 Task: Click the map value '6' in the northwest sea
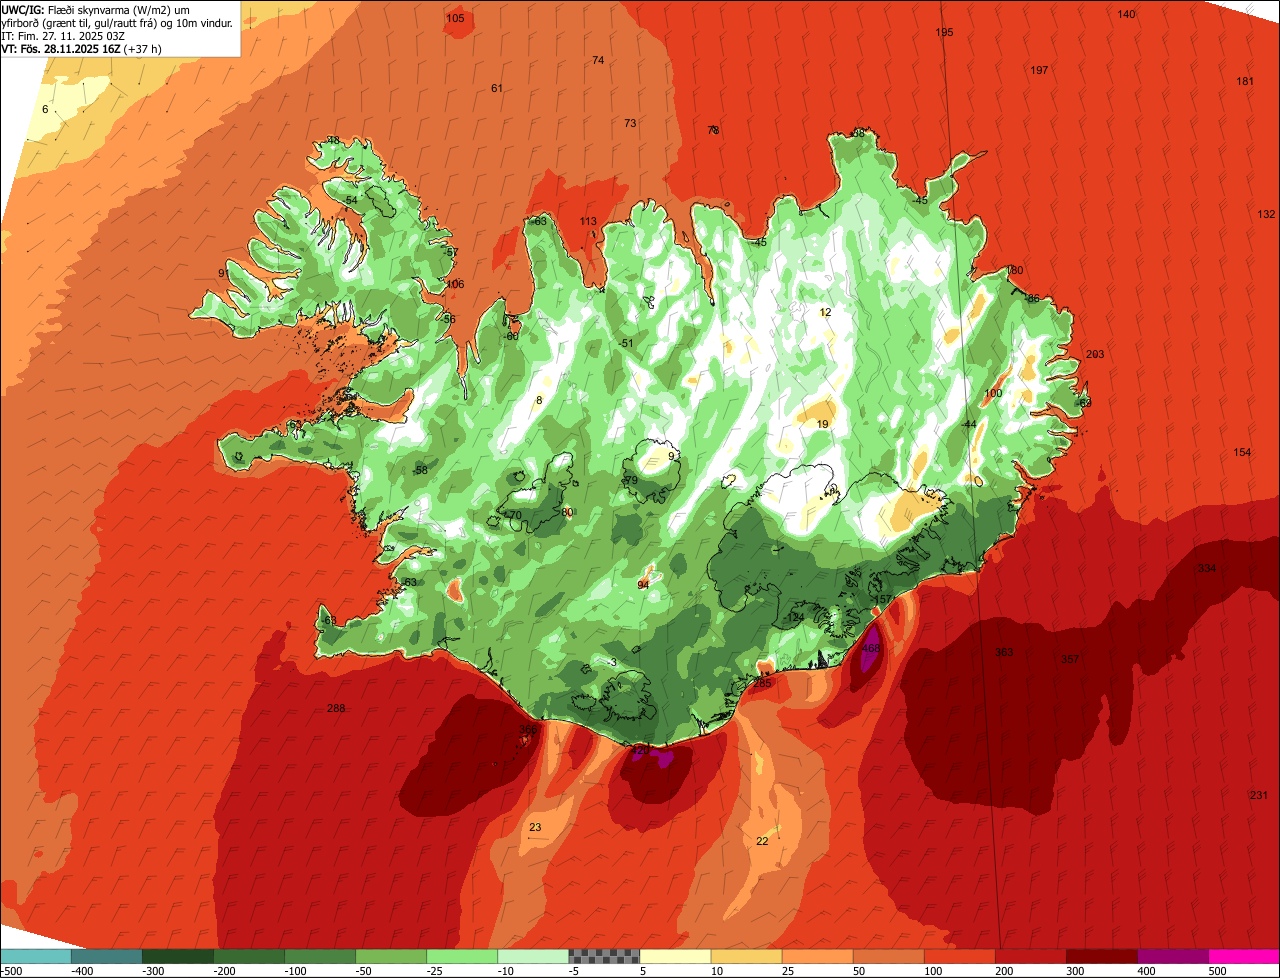[45, 109]
